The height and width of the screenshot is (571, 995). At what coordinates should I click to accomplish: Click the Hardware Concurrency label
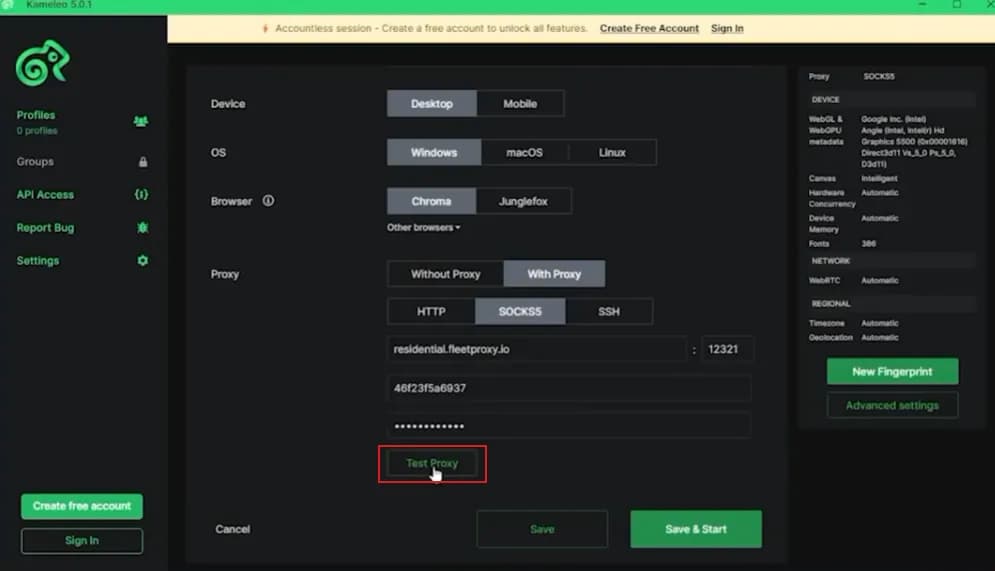[x=832, y=198]
